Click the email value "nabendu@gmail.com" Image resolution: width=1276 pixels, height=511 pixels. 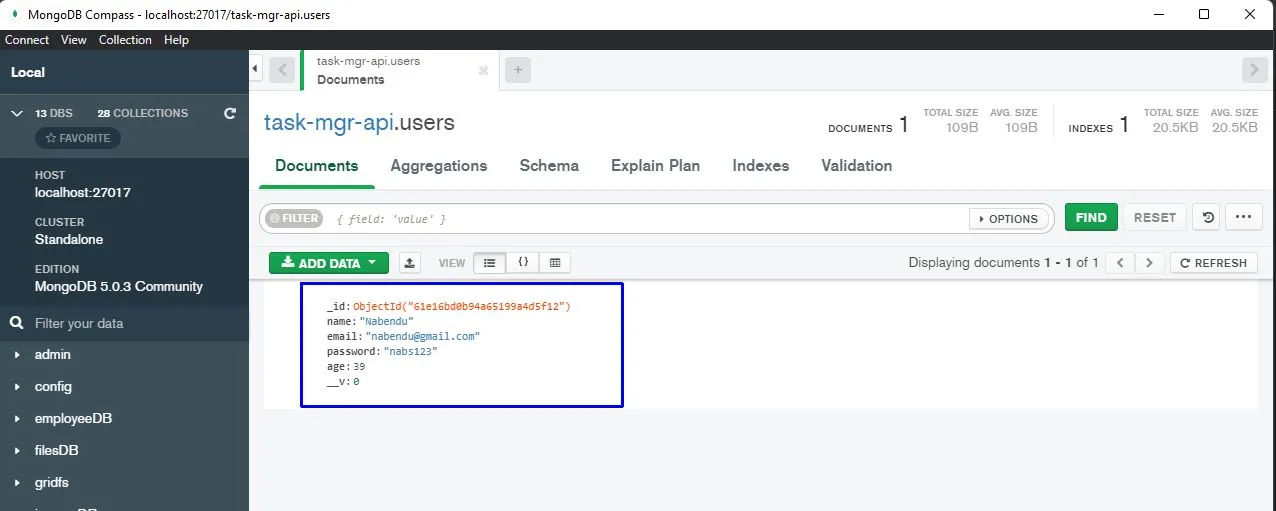pyautogui.click(x=423, y=337)
